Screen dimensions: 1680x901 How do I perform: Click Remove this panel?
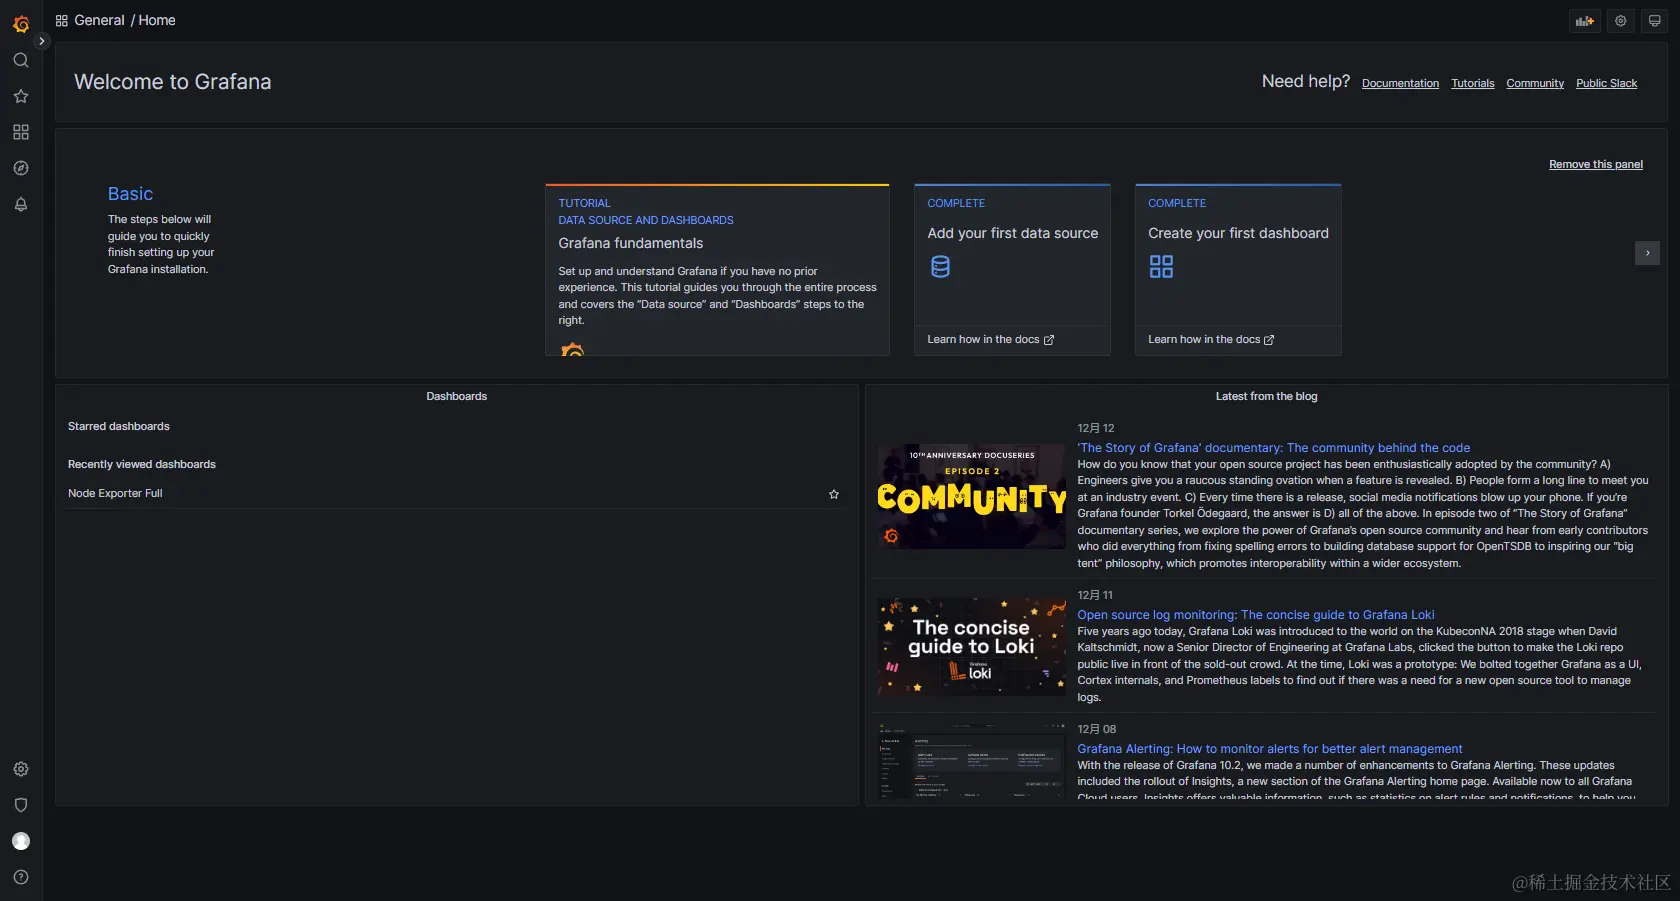[x=1596, y=164]
